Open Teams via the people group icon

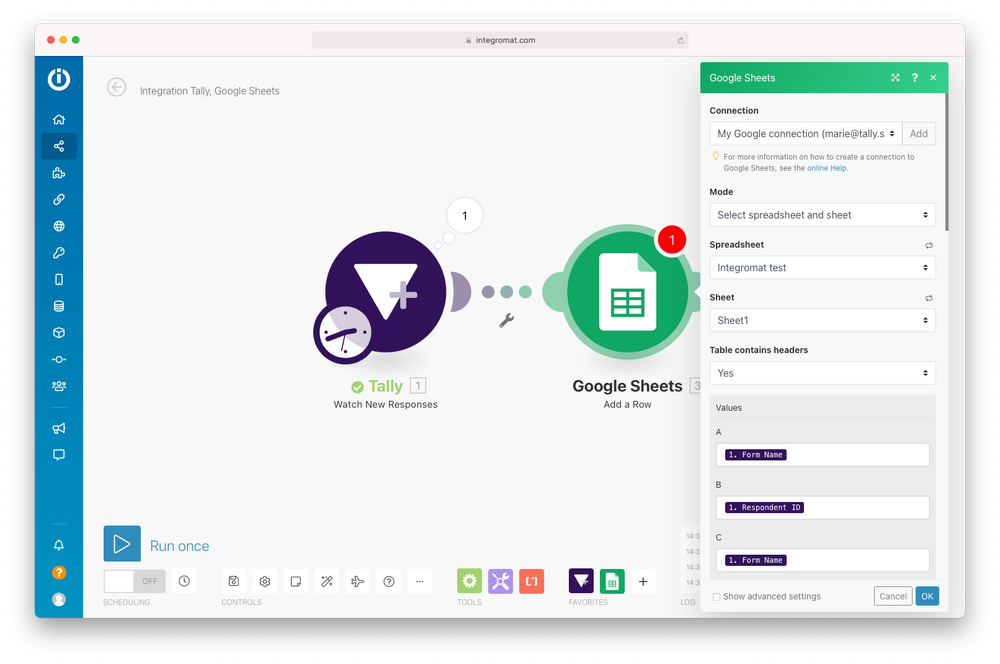click(59, 386)
